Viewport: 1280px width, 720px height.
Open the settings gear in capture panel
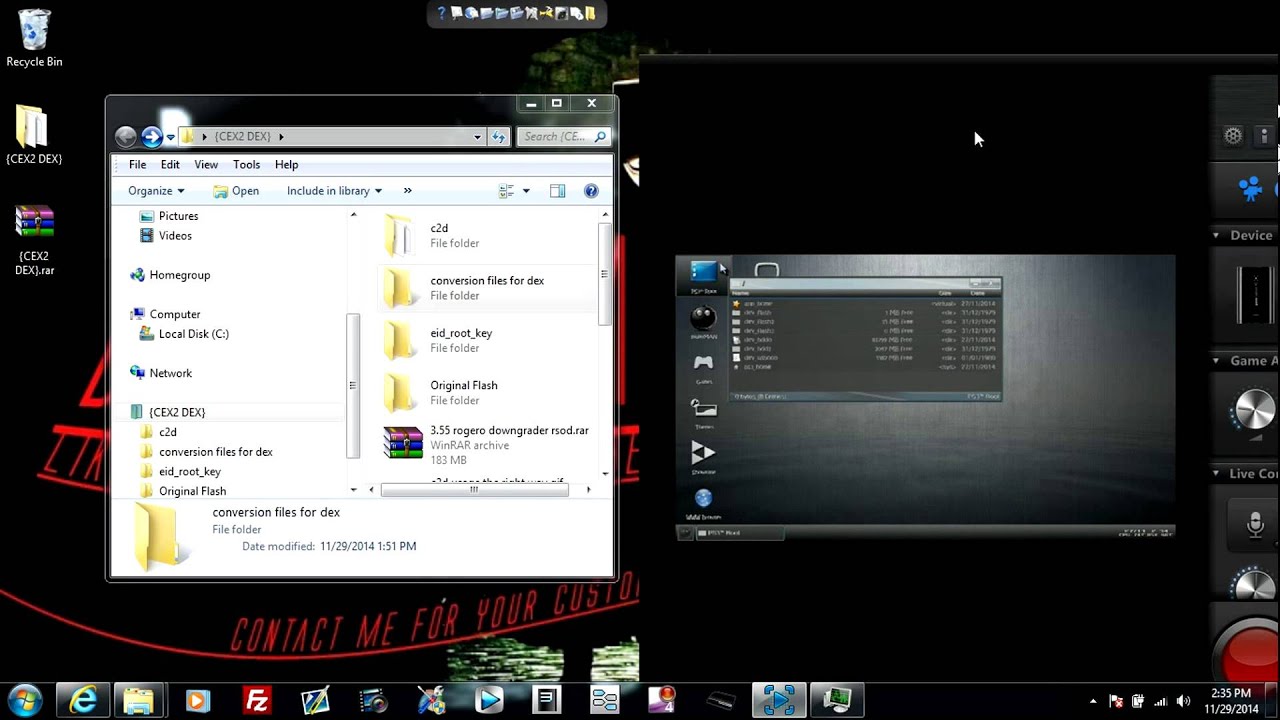(1234, 136)
